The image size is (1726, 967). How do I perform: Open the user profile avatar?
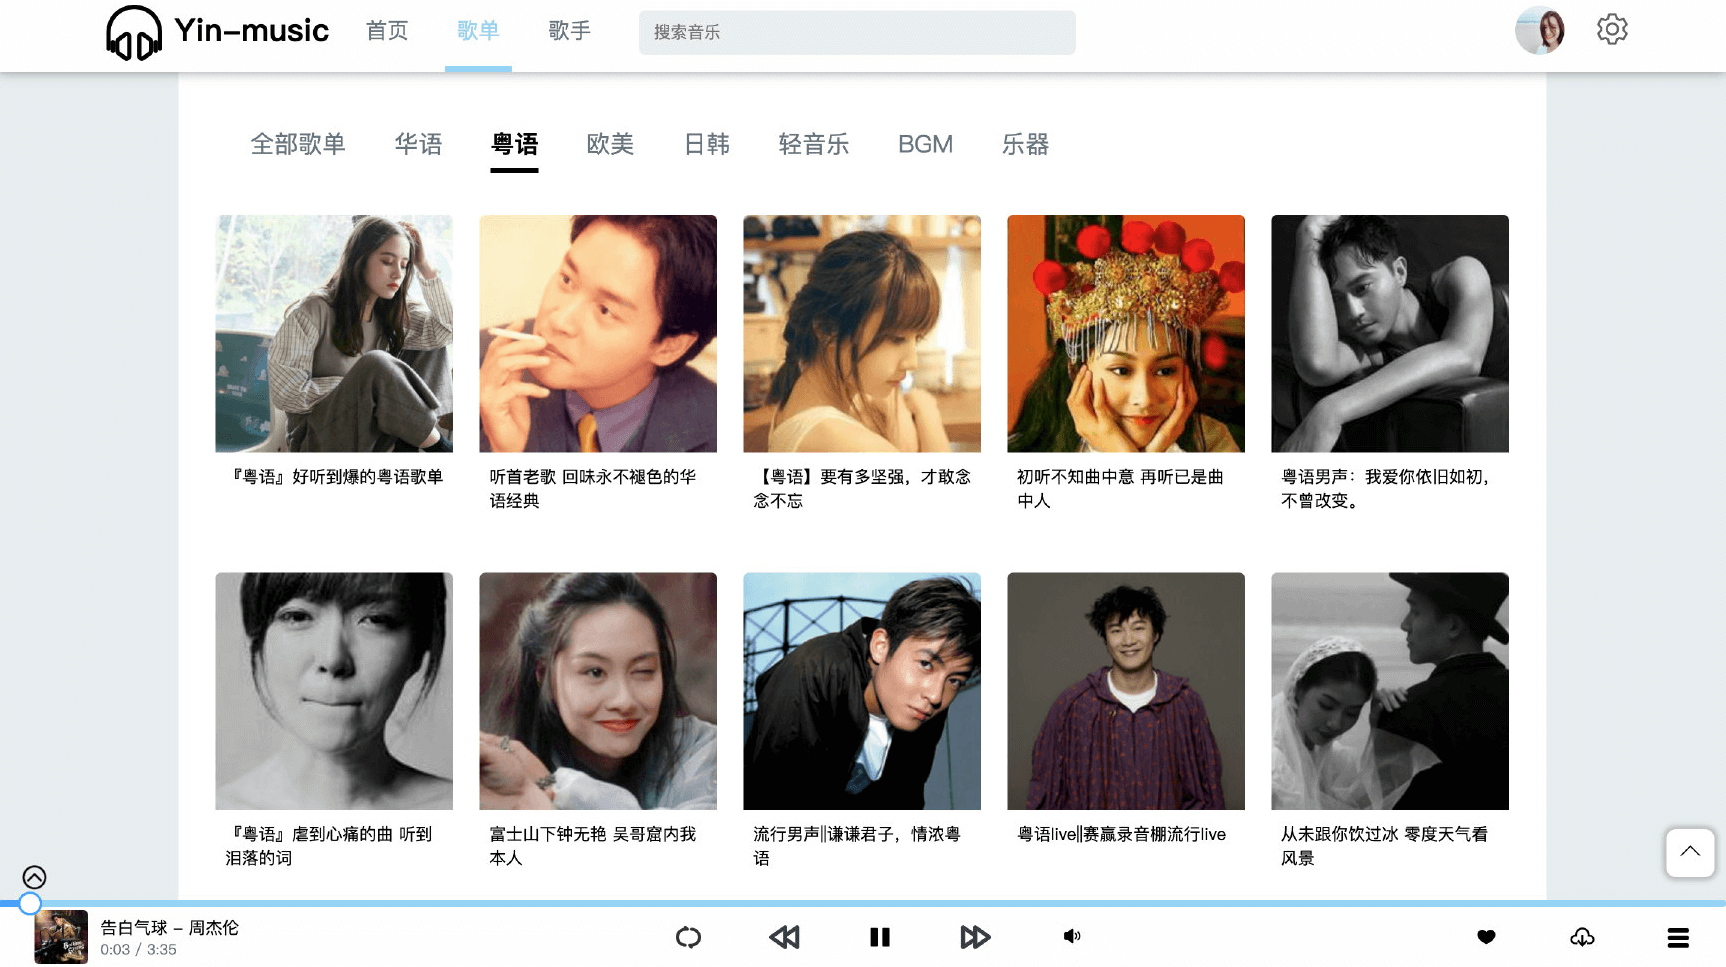1539,30
